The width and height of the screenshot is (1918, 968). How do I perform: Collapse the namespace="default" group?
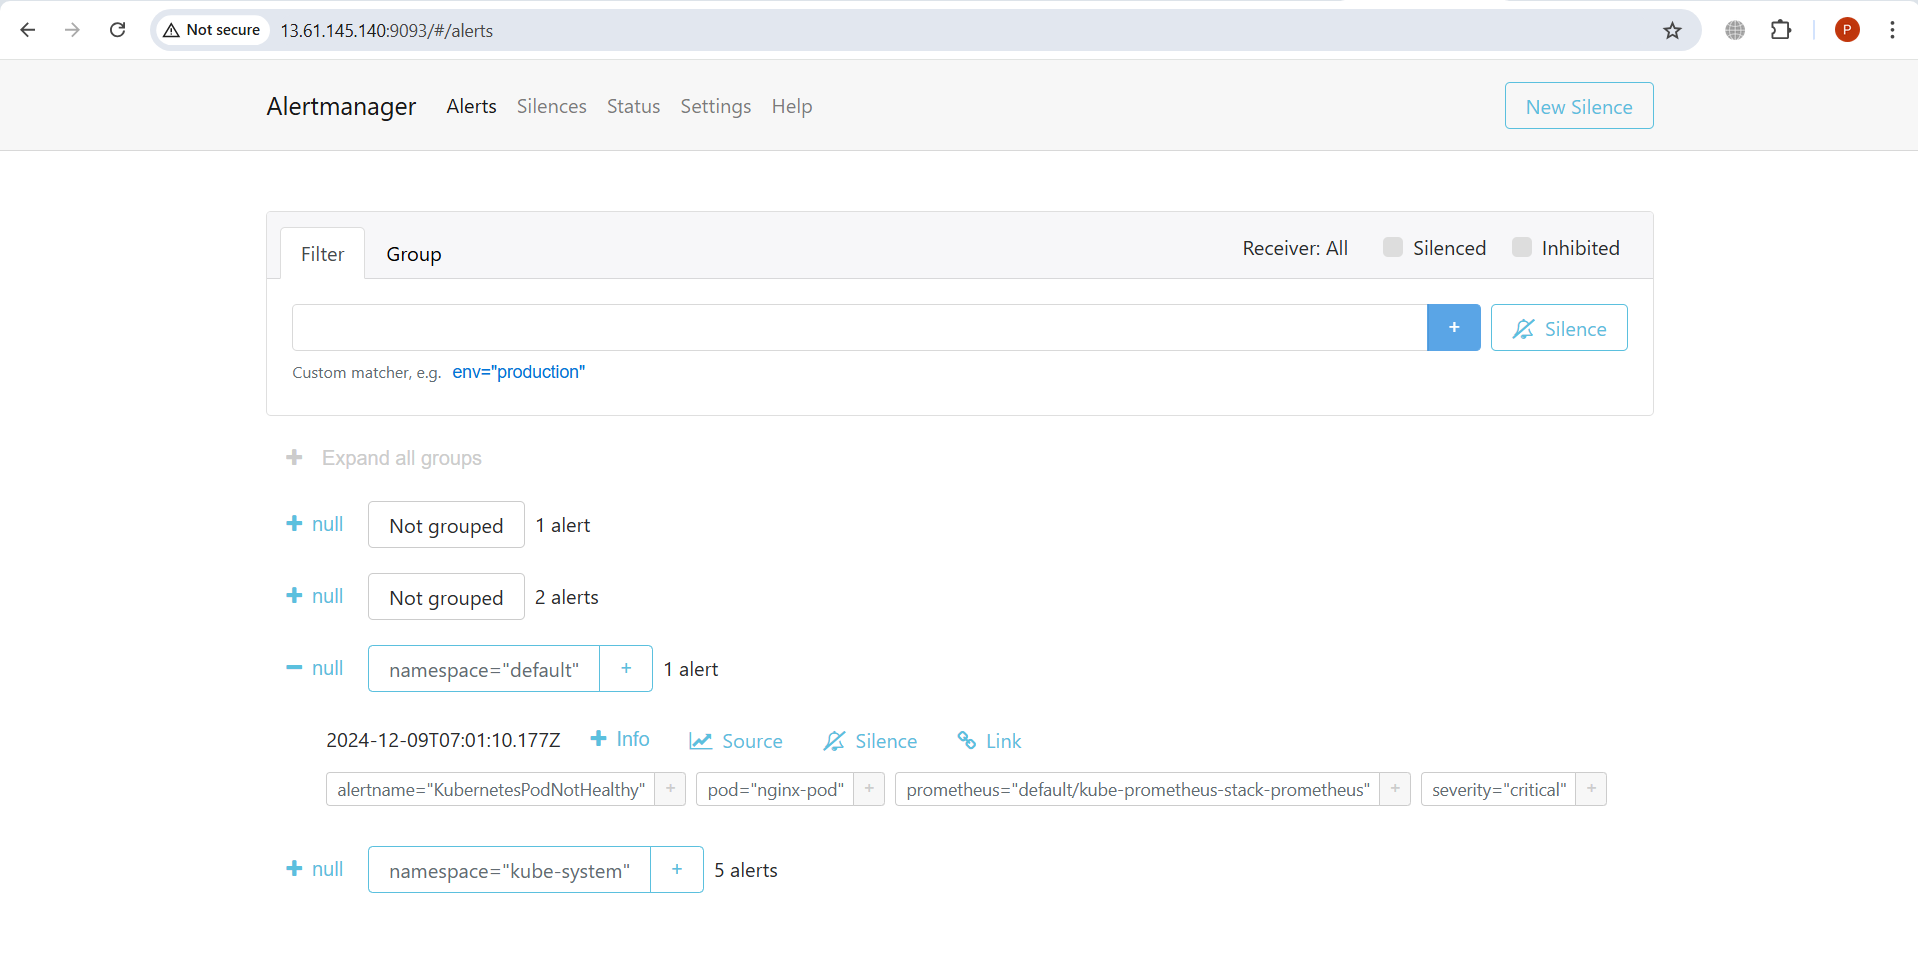click(293, 668)
